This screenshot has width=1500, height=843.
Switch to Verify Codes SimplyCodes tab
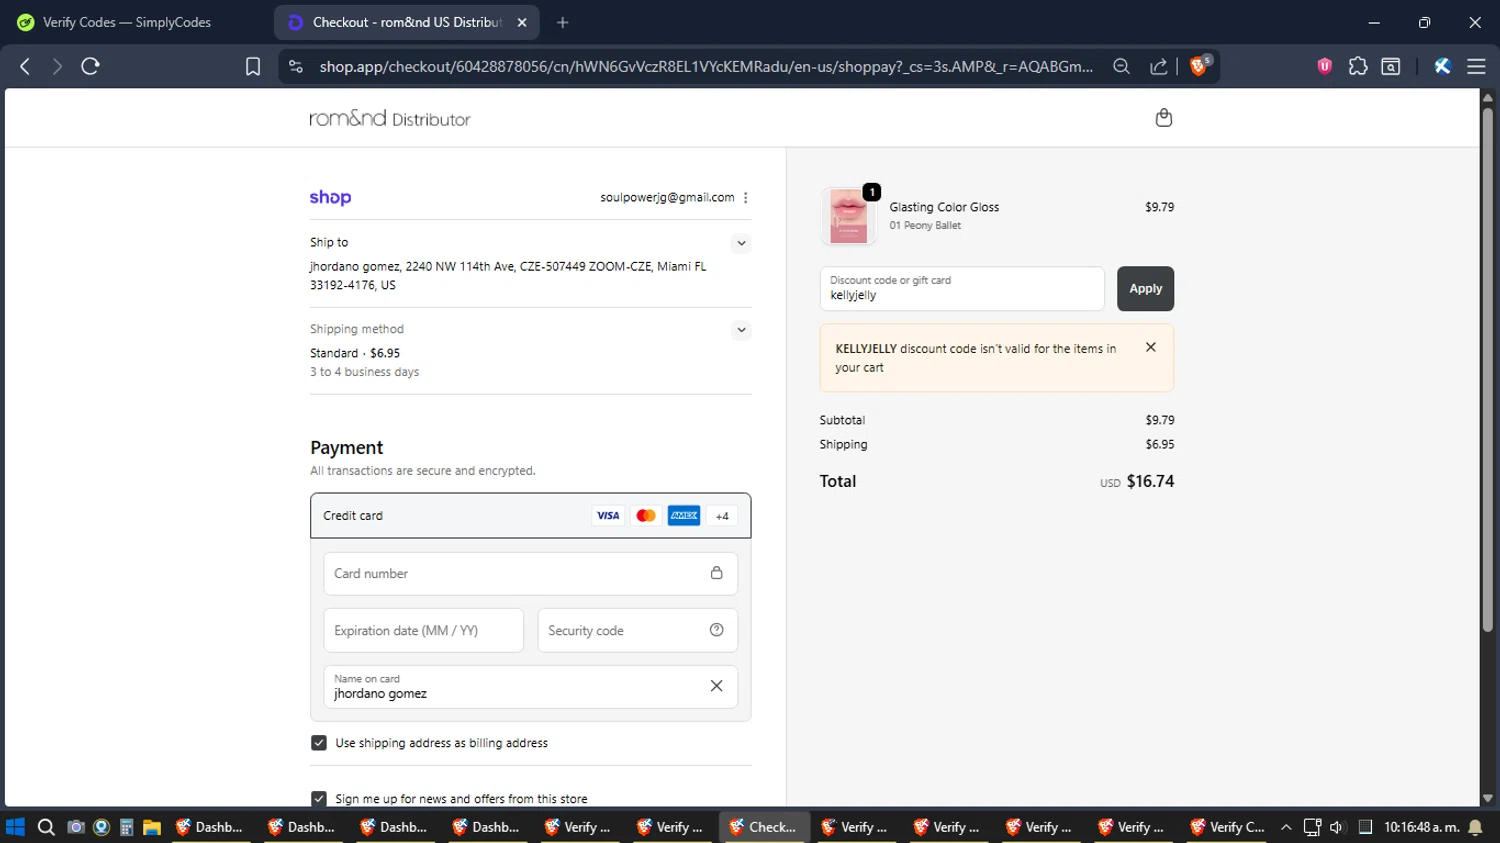pyautogui.click(x=127, y=22)
